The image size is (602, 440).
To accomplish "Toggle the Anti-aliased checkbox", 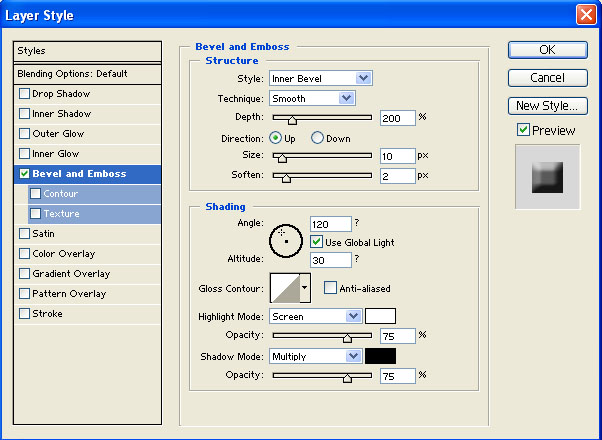I will click(330, 288).
